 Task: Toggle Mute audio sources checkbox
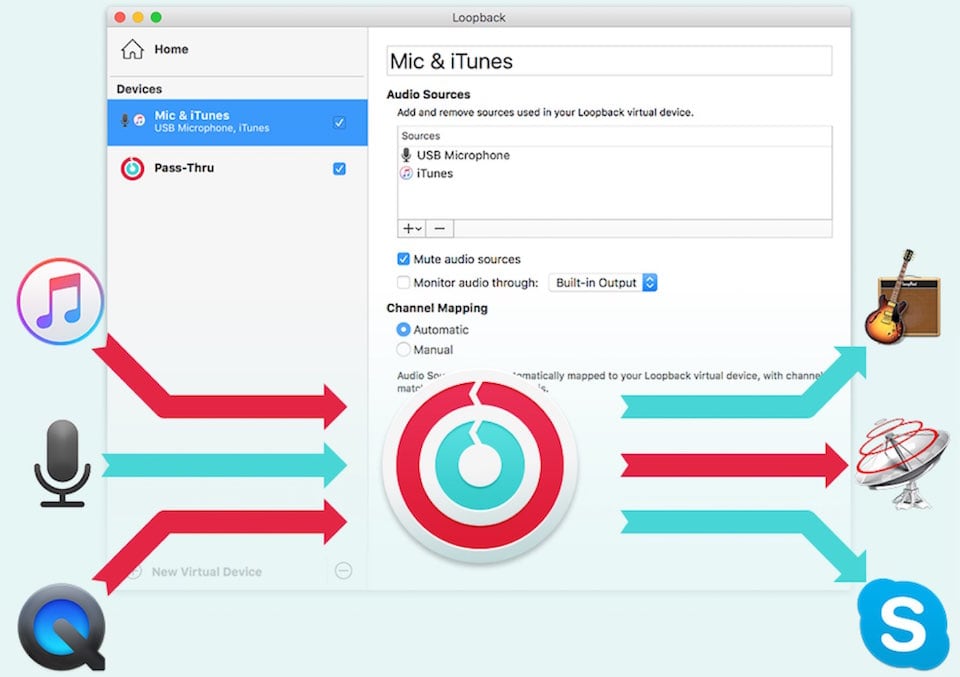coord(403,259)
